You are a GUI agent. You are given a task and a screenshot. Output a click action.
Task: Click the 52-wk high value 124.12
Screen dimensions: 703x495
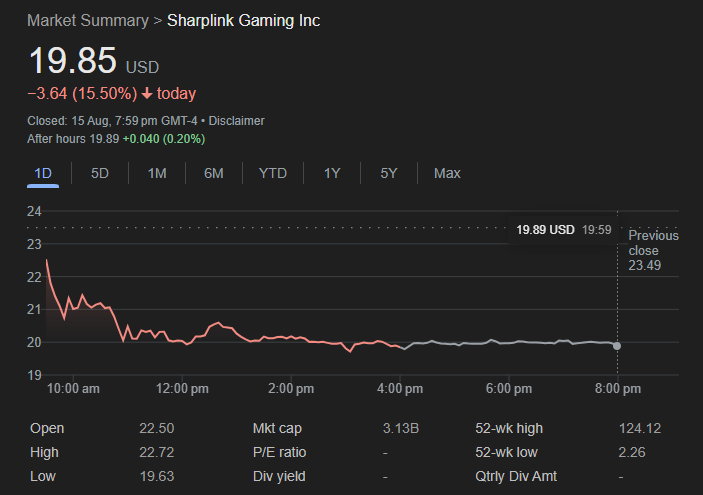pyautogui.click(x=640, y=429)
